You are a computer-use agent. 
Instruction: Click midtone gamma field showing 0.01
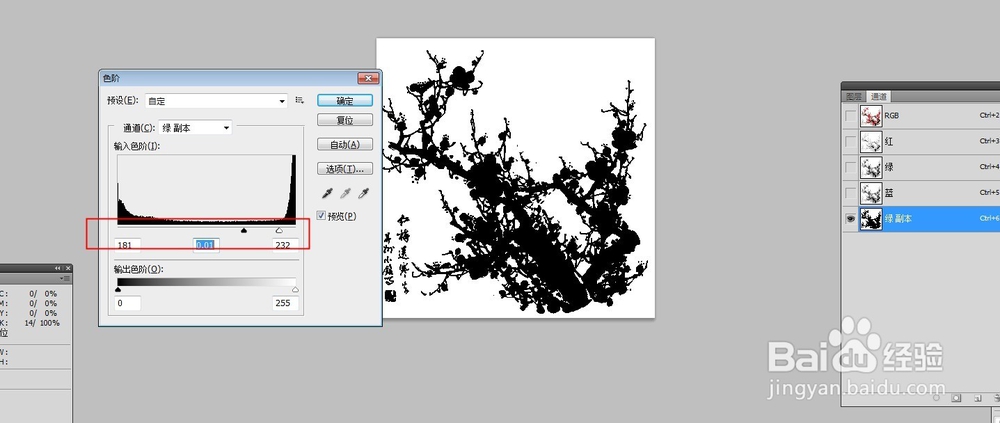tap(207, 245)
